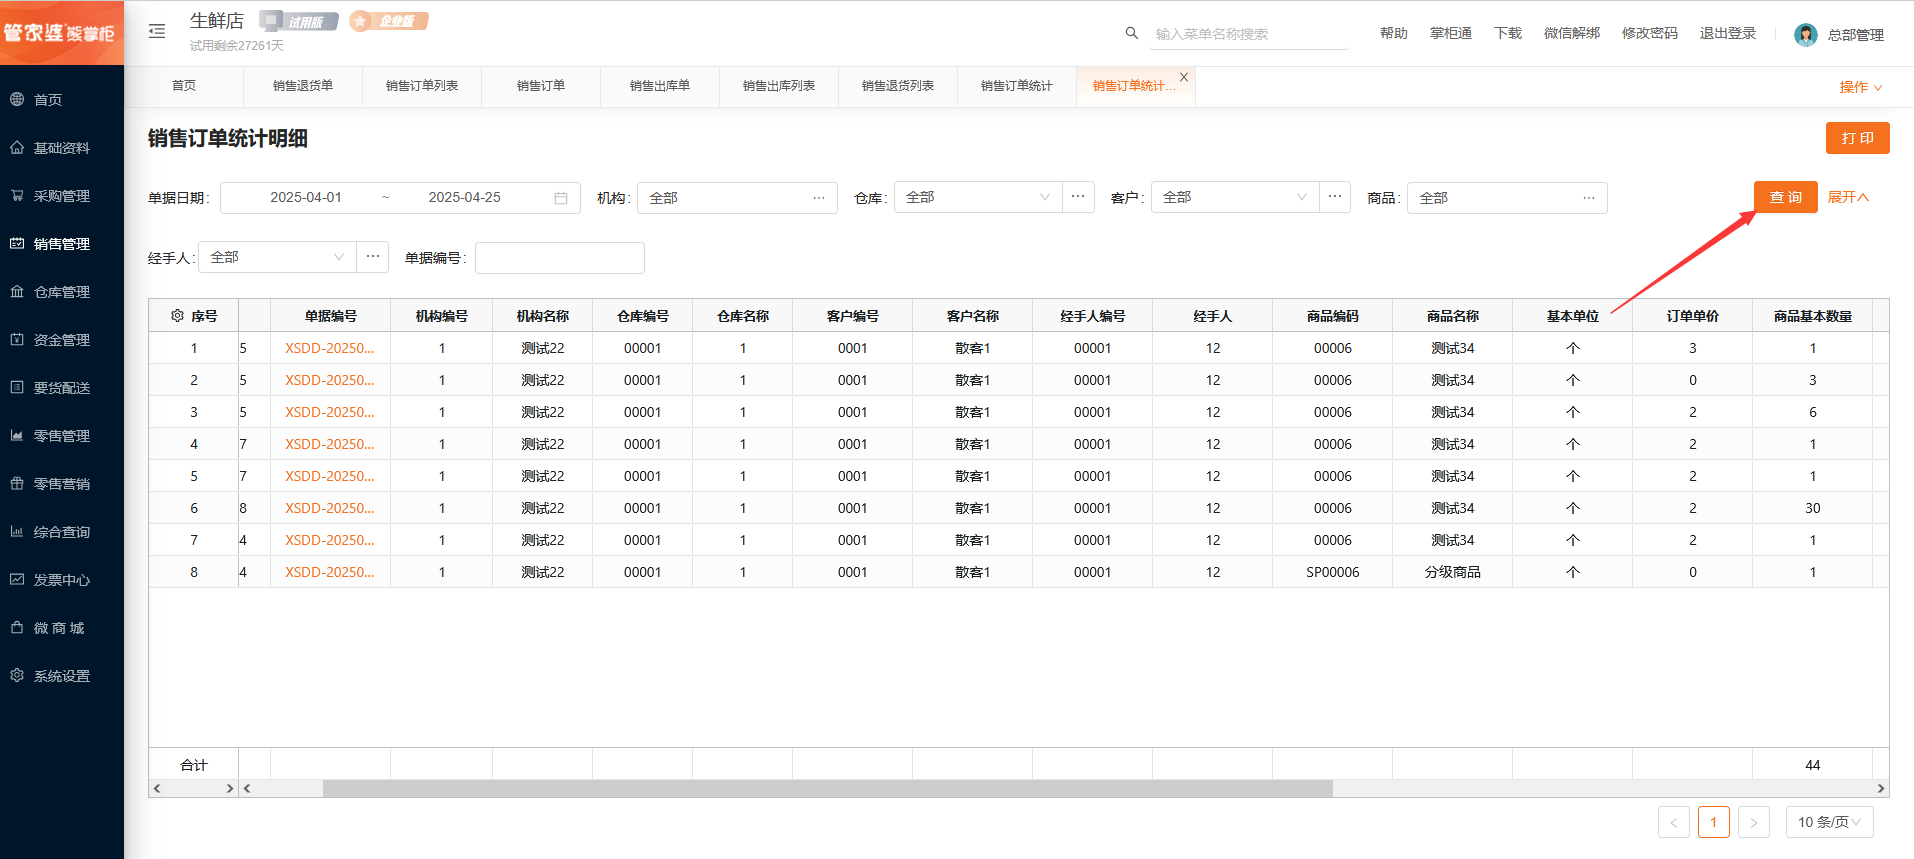Open the 10 条/页 page size selector

pos(1829,822)
